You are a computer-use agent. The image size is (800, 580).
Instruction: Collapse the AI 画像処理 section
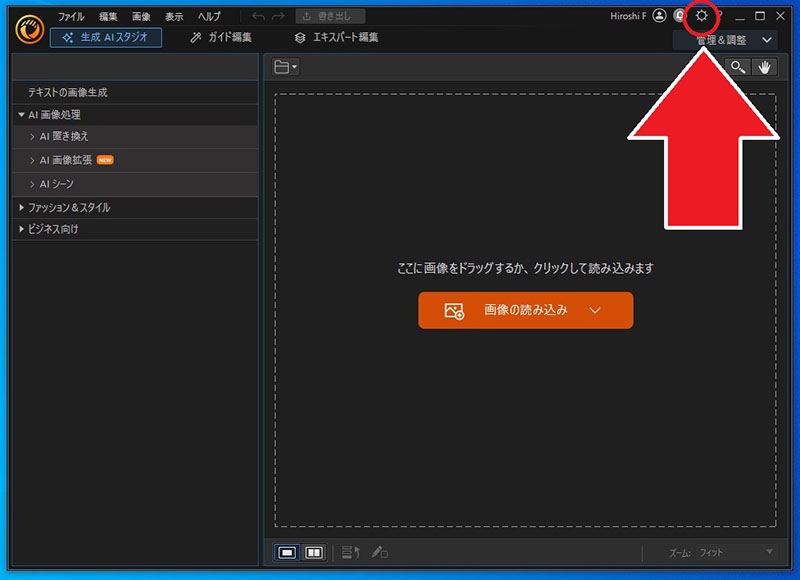point(22,115)
